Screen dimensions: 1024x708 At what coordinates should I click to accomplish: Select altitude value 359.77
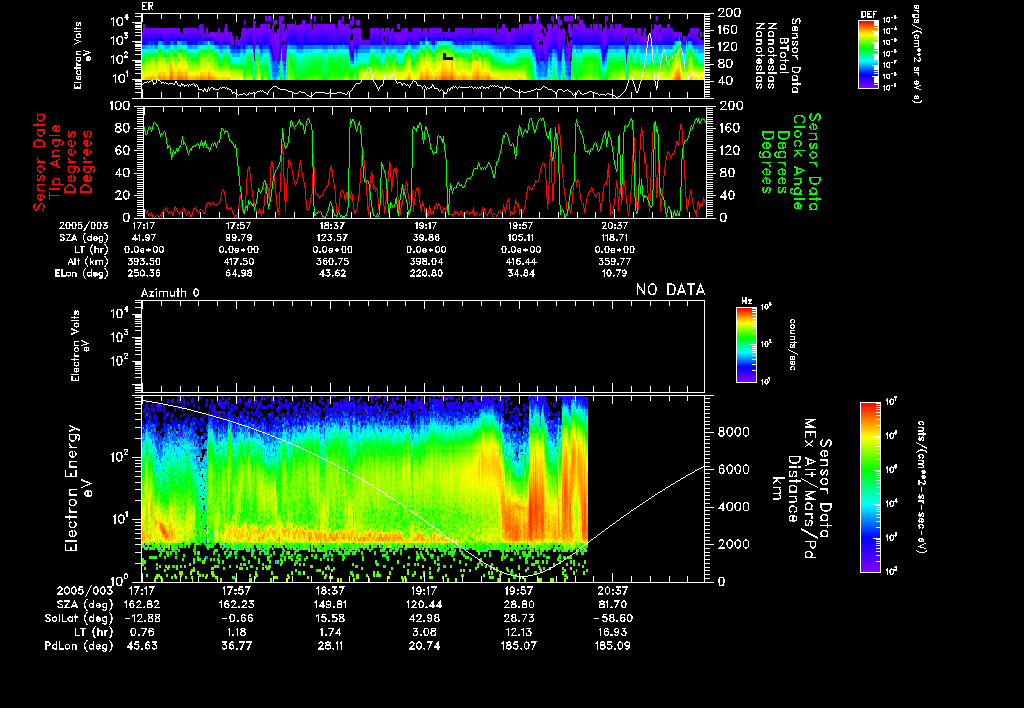(x=615, y=261)
